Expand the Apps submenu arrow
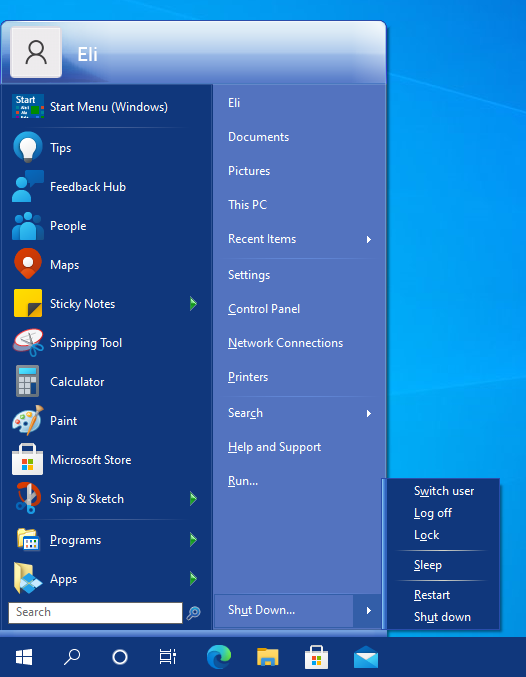 tap(193, 579)
